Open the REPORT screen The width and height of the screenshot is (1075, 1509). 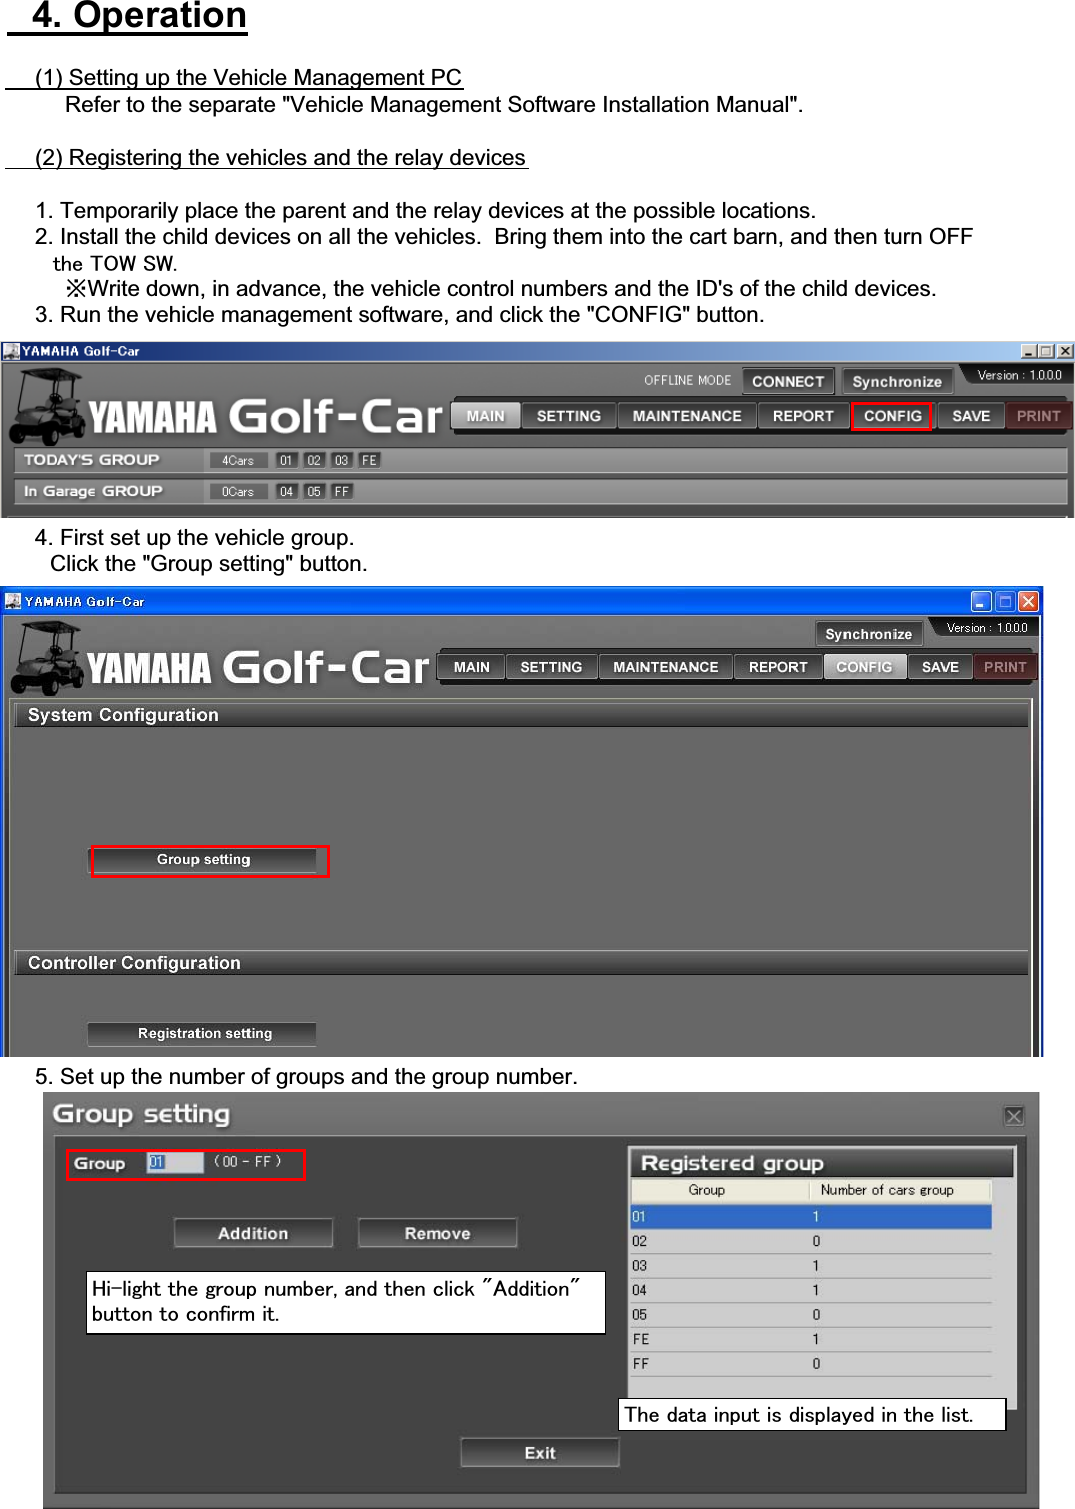coord(803,415)
